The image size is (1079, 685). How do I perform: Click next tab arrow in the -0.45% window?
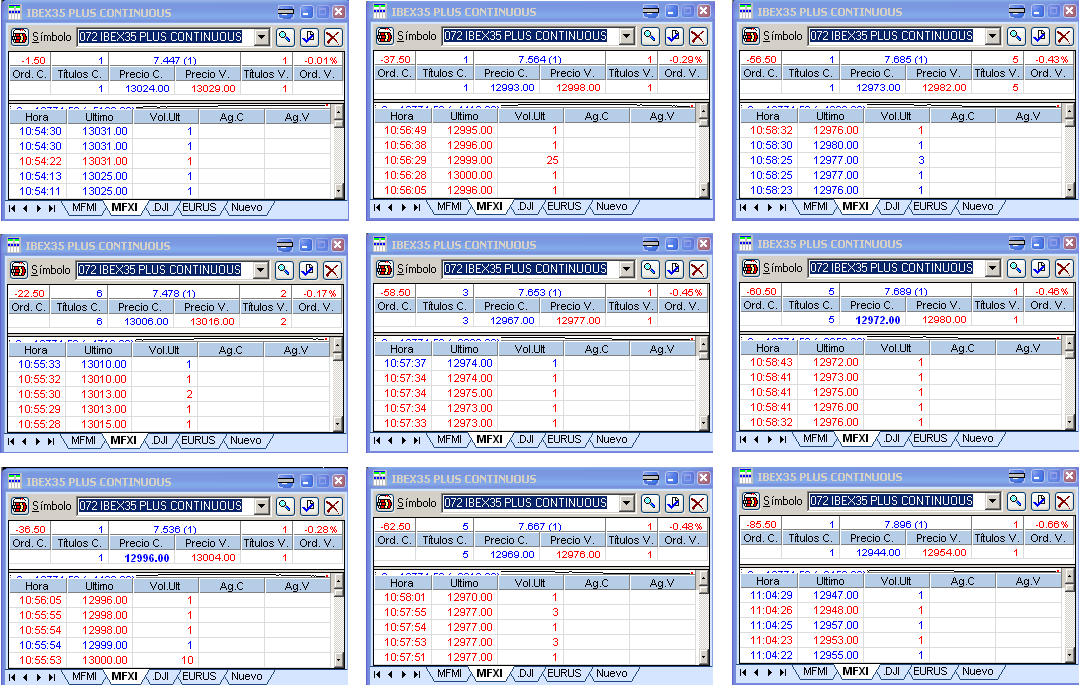pyautogui.click(x=403, y=440)
